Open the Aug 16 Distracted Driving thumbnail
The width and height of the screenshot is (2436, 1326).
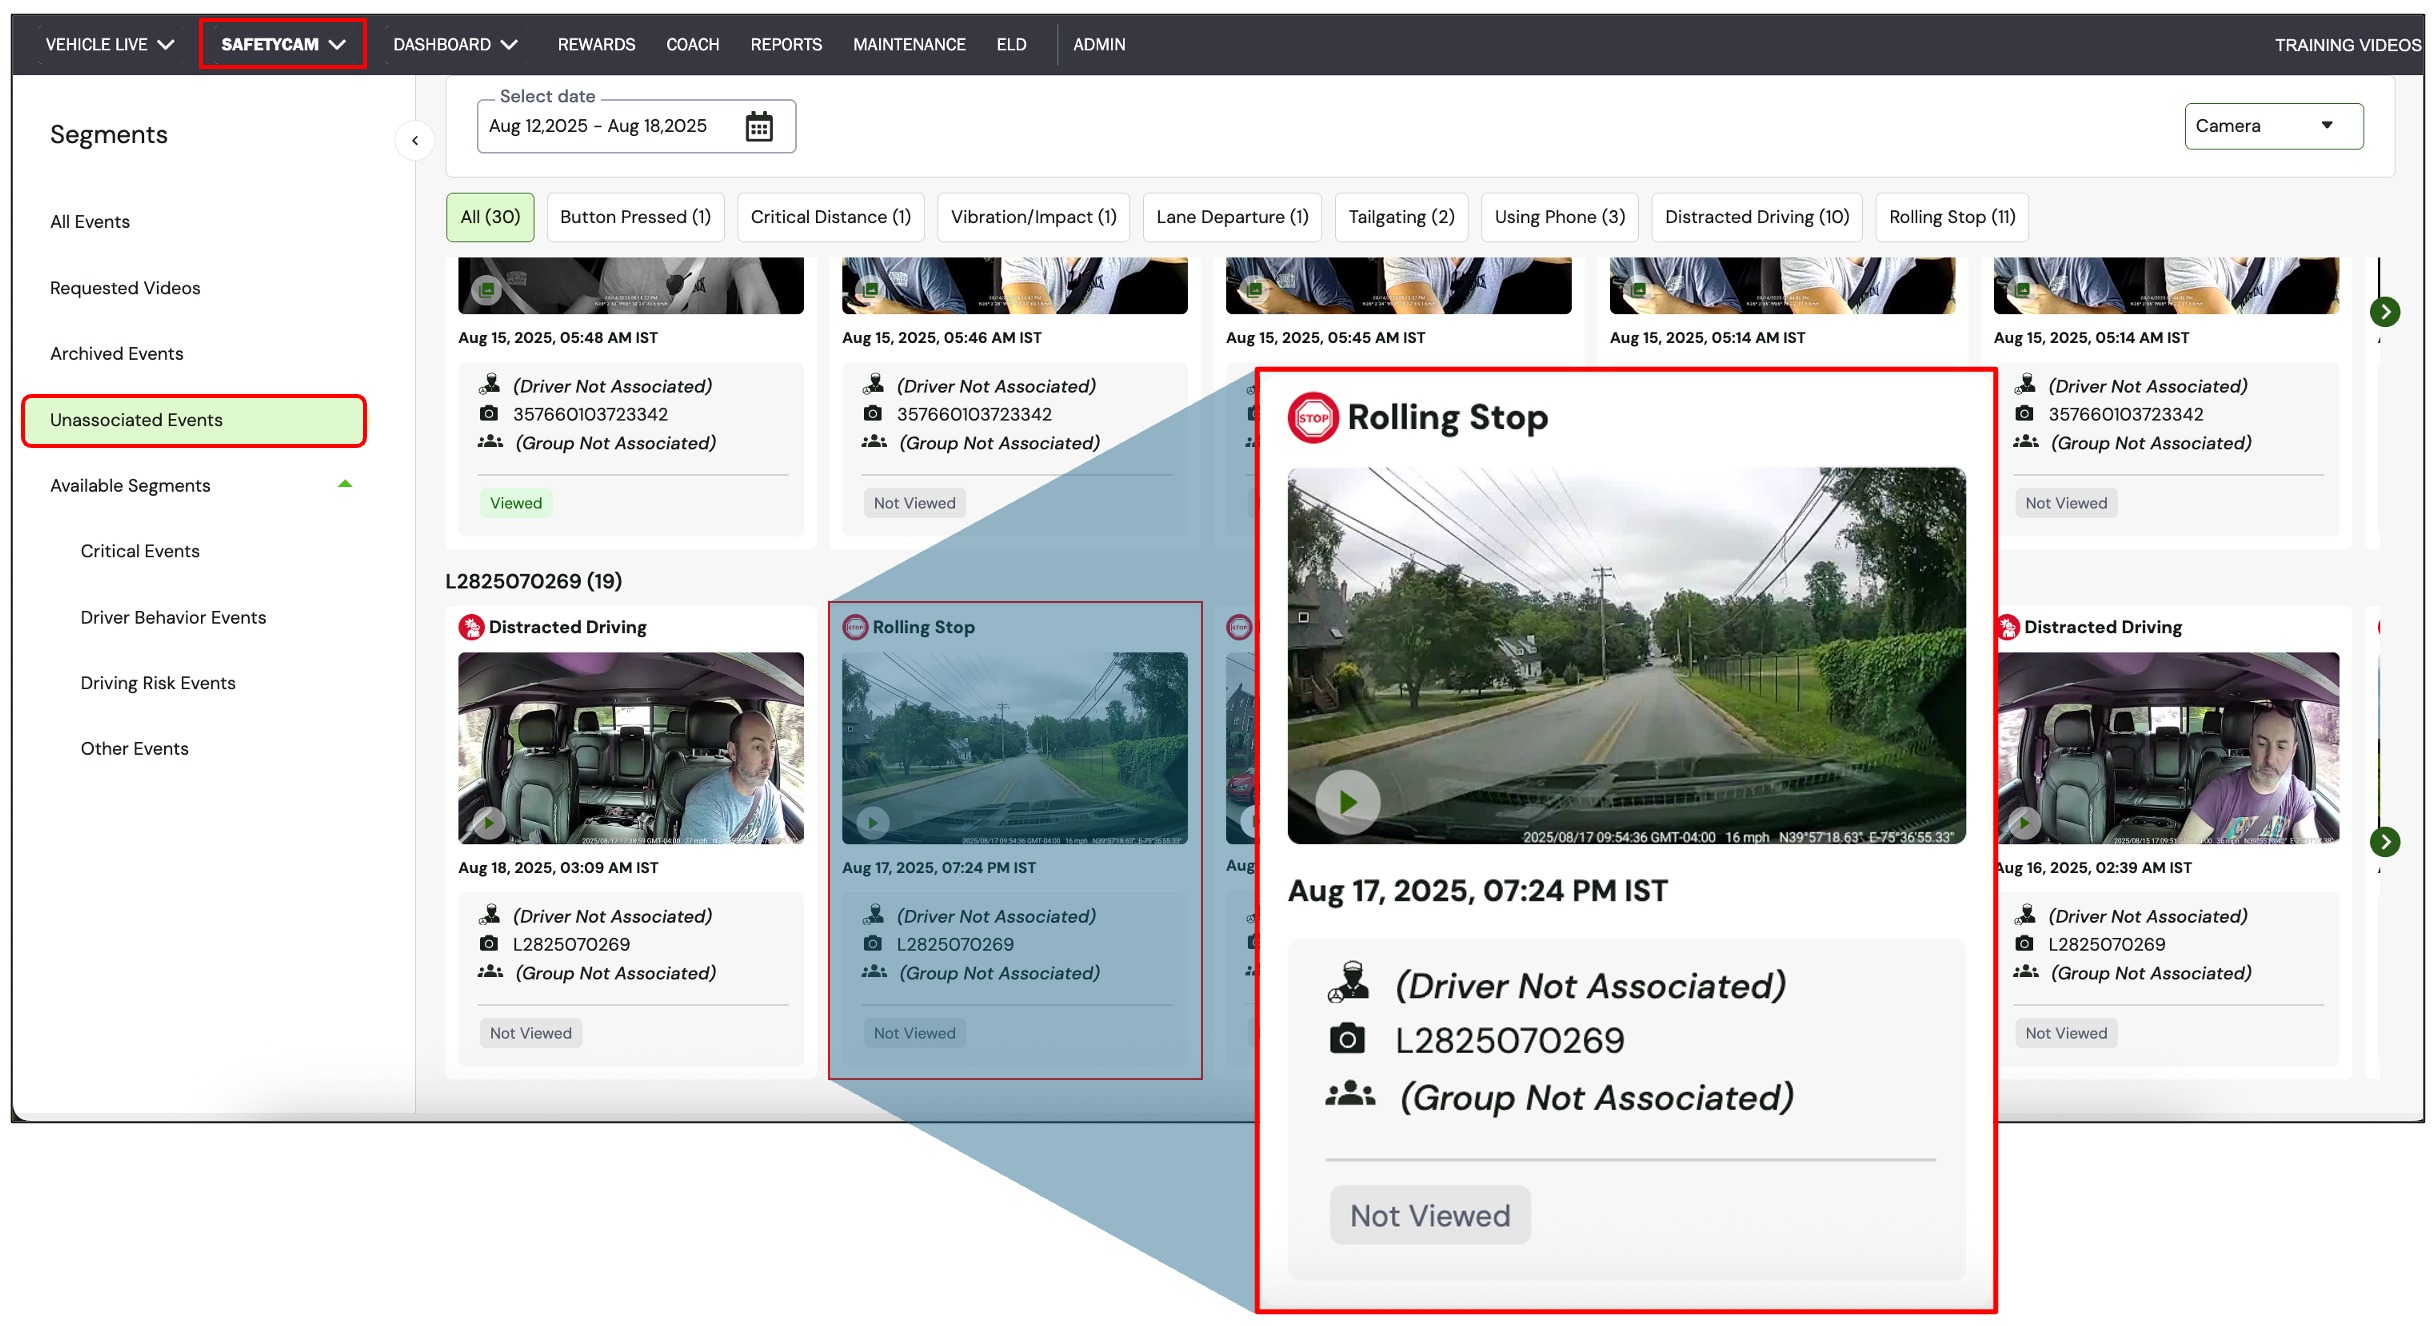click(2168, 748)
